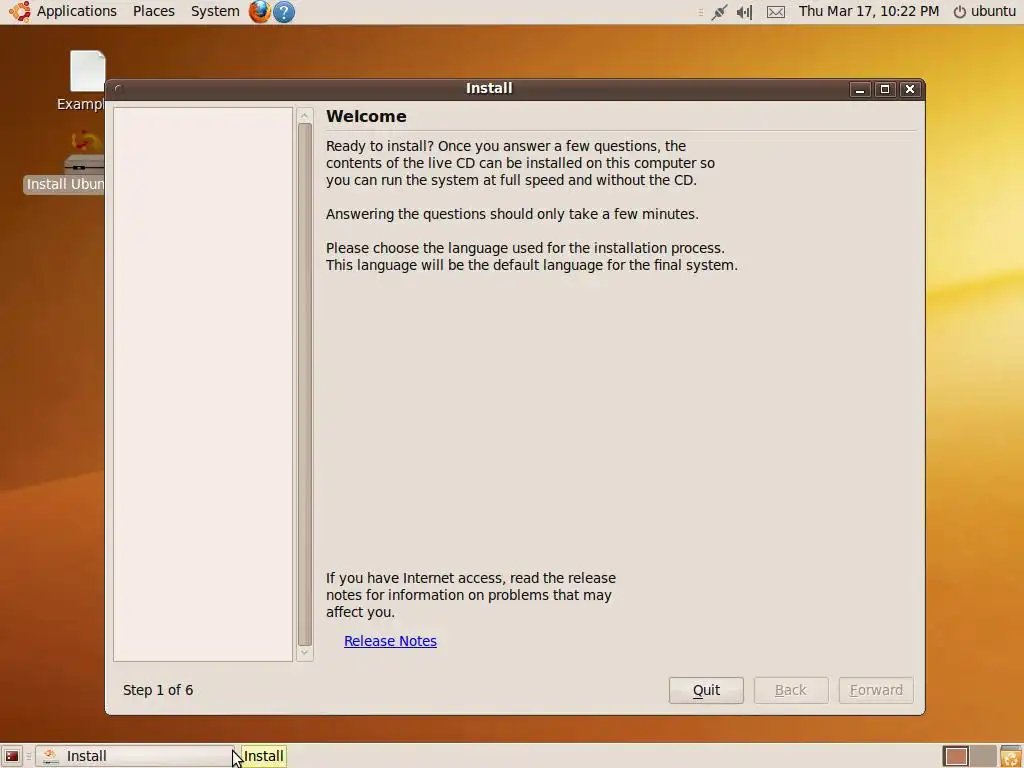This screenshot has width=1024, height=768.
Task: Click the ubuntu user session label
Action: [993, 11]
